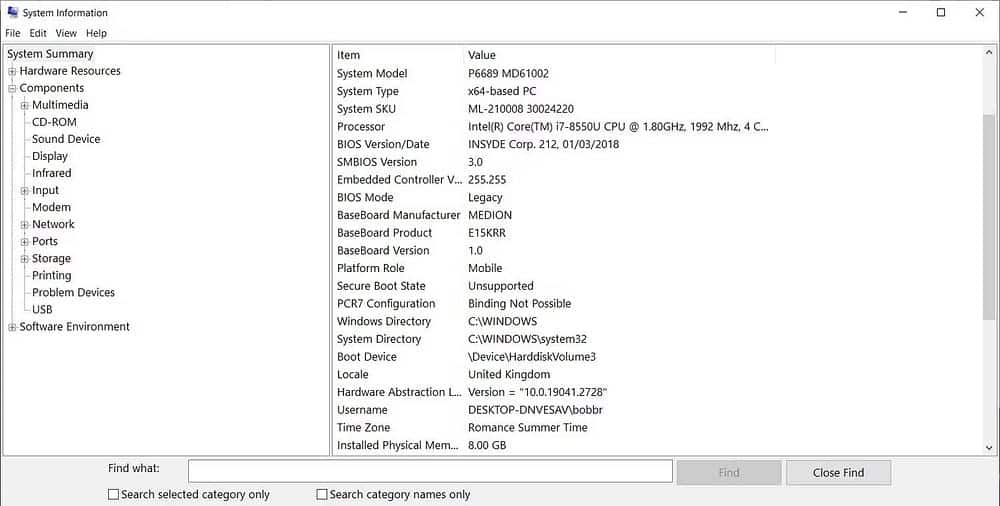Click the Find button
Screen dimensions: 1000x506
coord(728,473)
